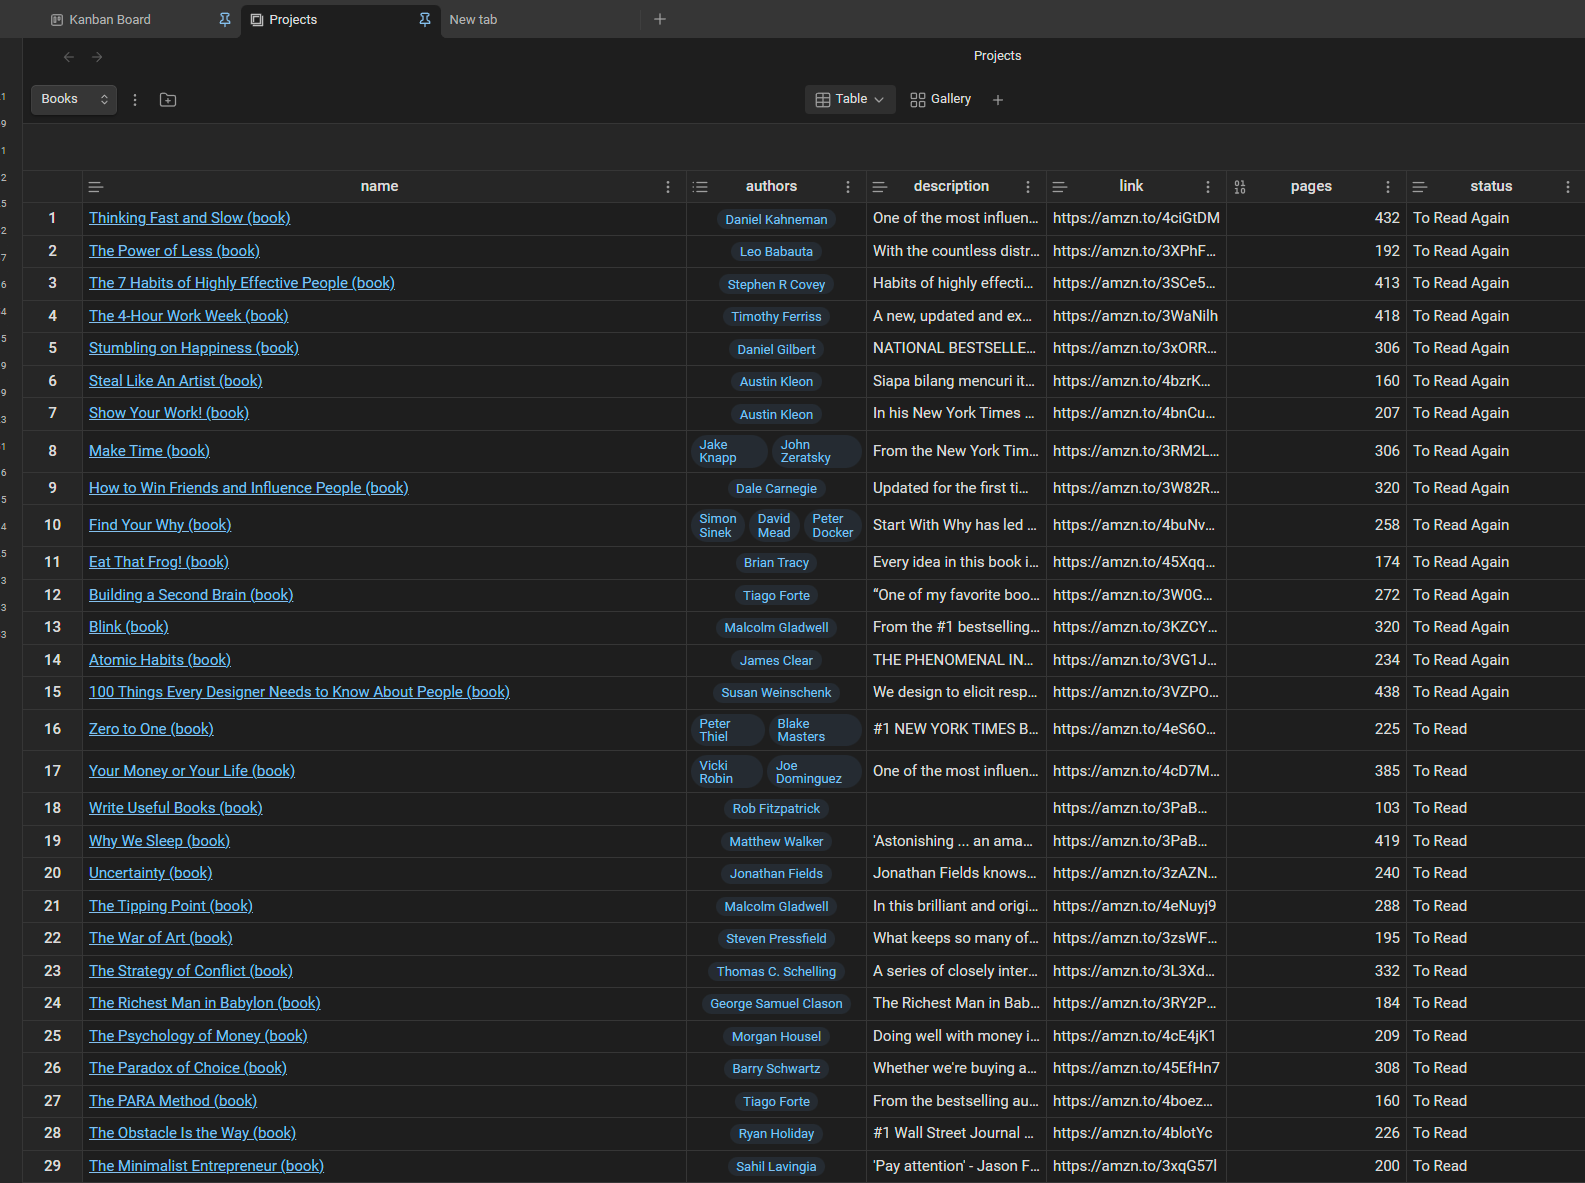Viewport: 1585px width, 1183px height.
Task: Open link column options menu
Action: 1208,187
